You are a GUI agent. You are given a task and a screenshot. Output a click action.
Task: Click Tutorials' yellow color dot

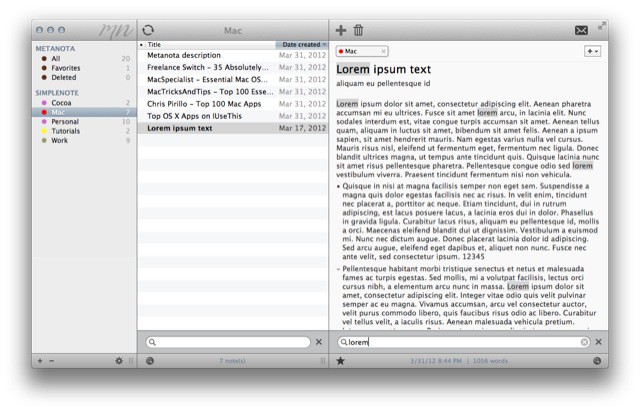[x=44, y=131]
